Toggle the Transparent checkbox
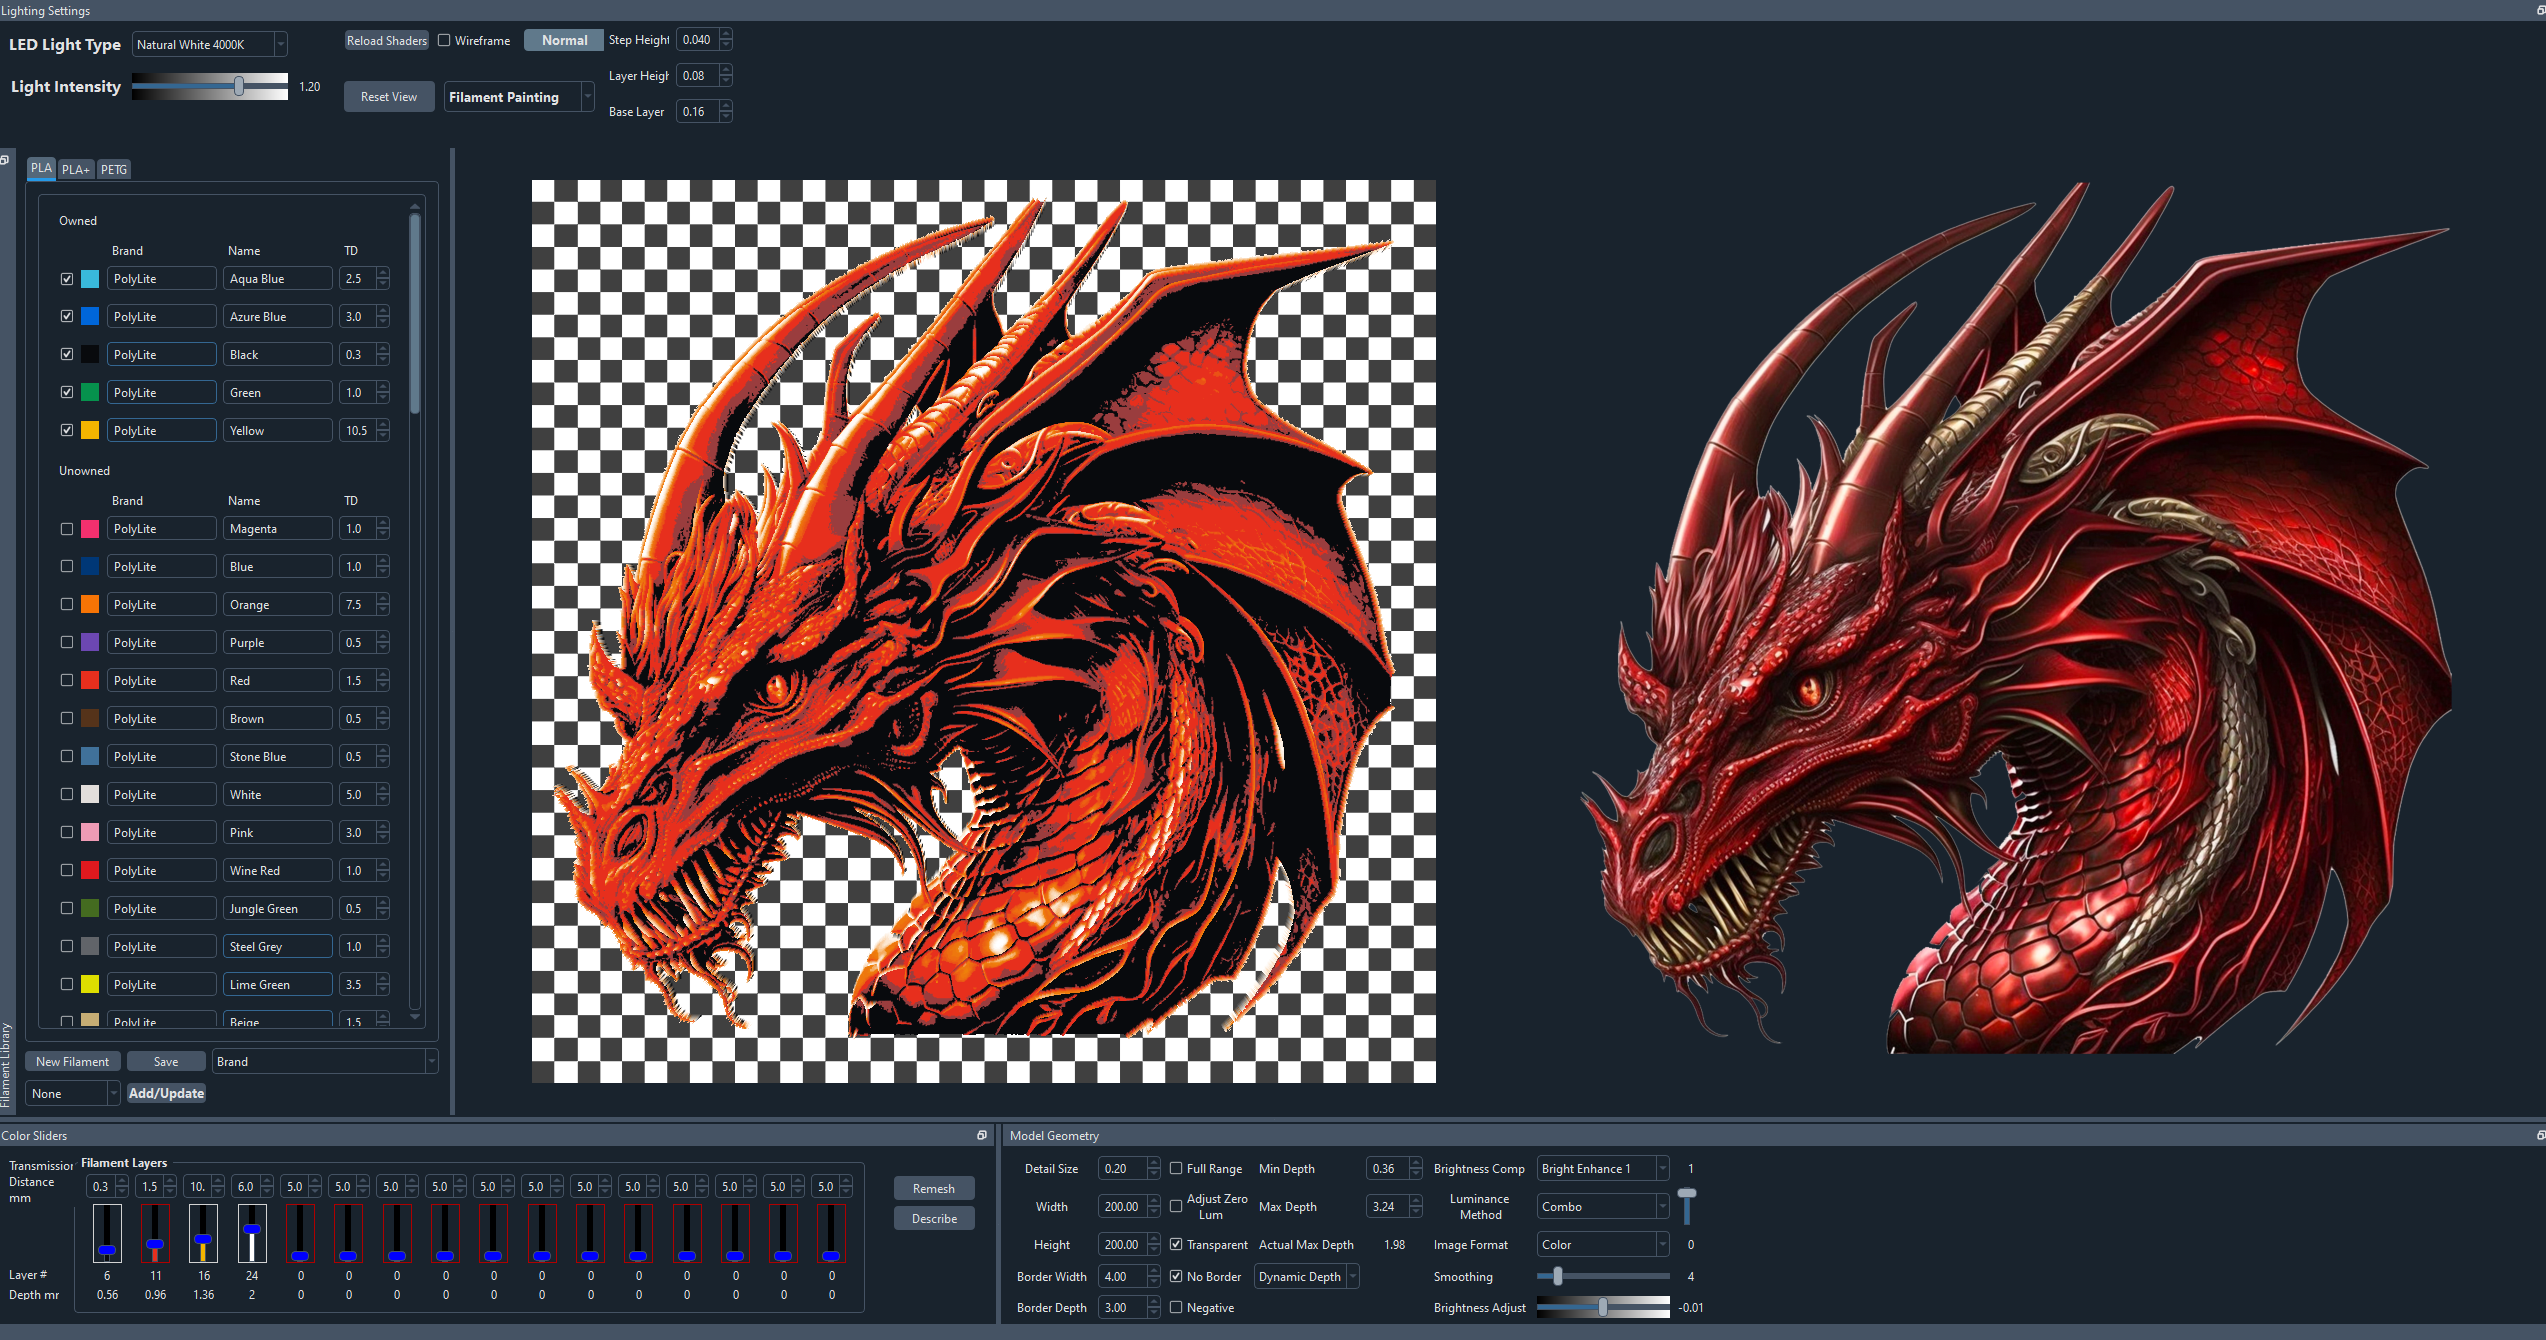This screenshot has height=1340, width=2546. tap(1176, 1244)
